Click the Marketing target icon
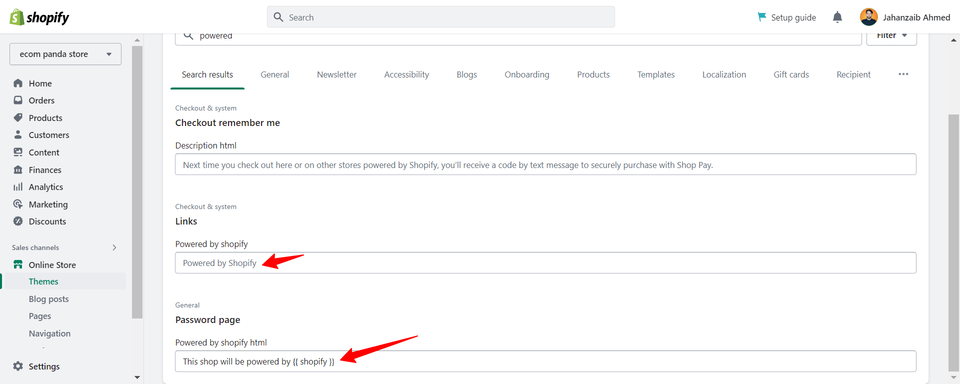960x384 pixels. click(x=18, y=205)
